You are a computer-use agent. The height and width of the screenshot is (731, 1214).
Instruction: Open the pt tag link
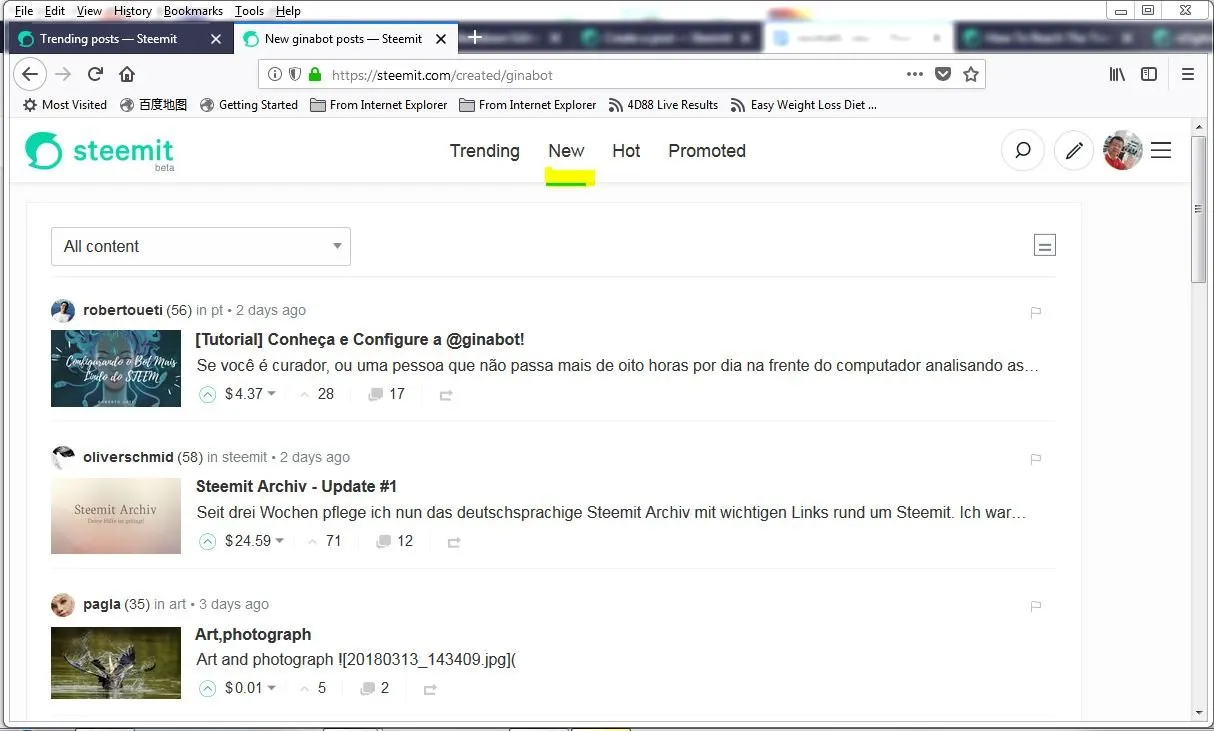pyautogui.click(x=217, y=310)
